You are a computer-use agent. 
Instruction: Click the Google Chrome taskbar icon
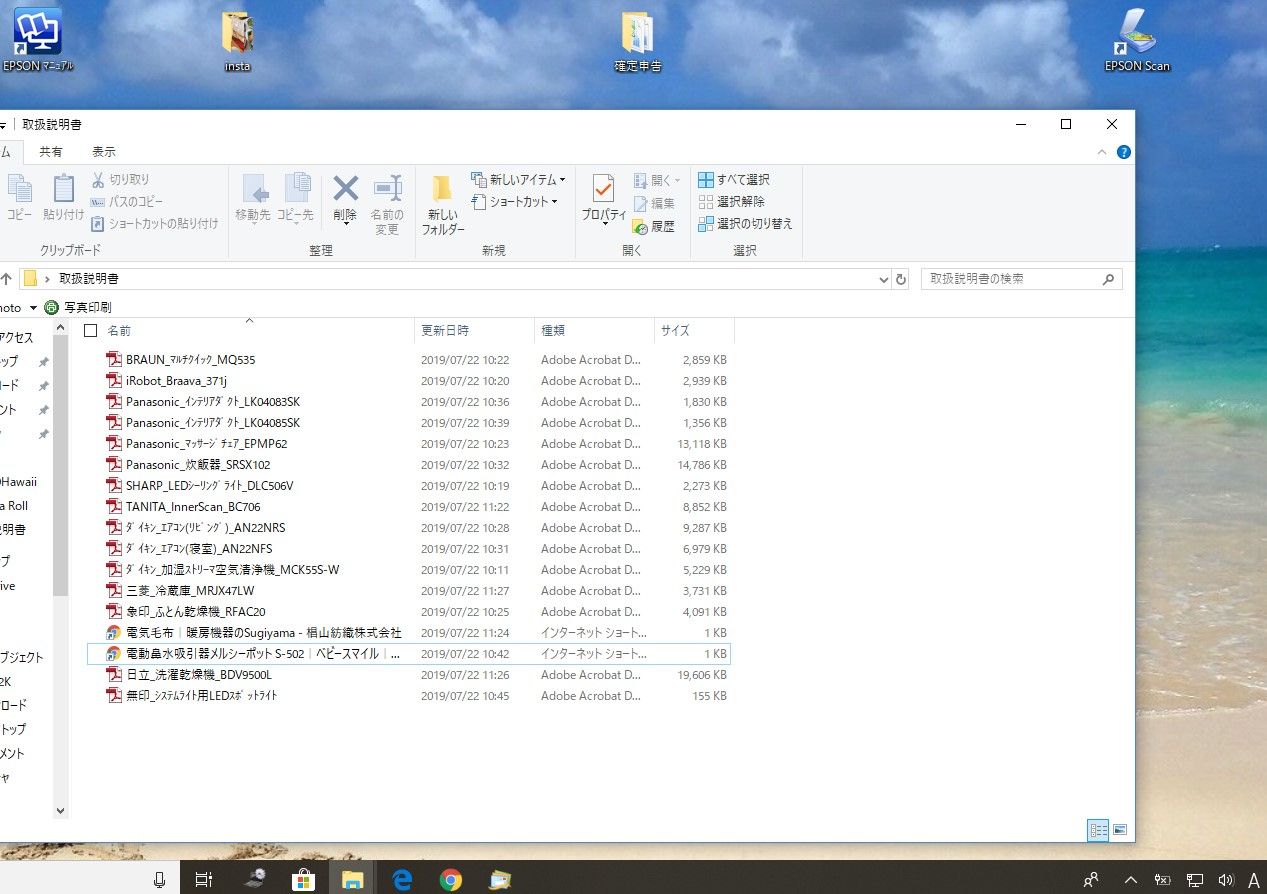(x=451, y=879)
